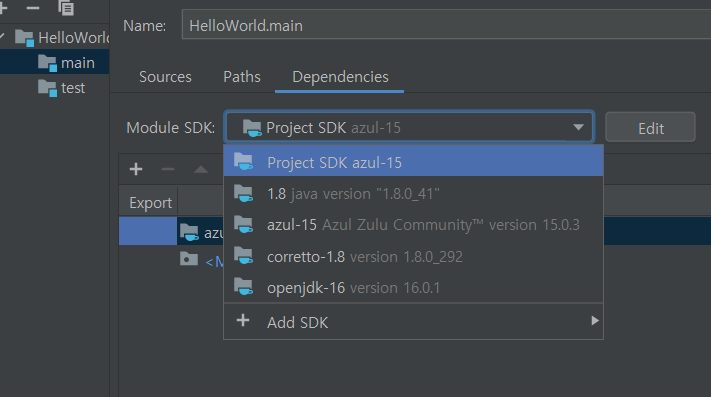Switch to the Dependencies tab
Screen dimensions: 711x397
340,77
